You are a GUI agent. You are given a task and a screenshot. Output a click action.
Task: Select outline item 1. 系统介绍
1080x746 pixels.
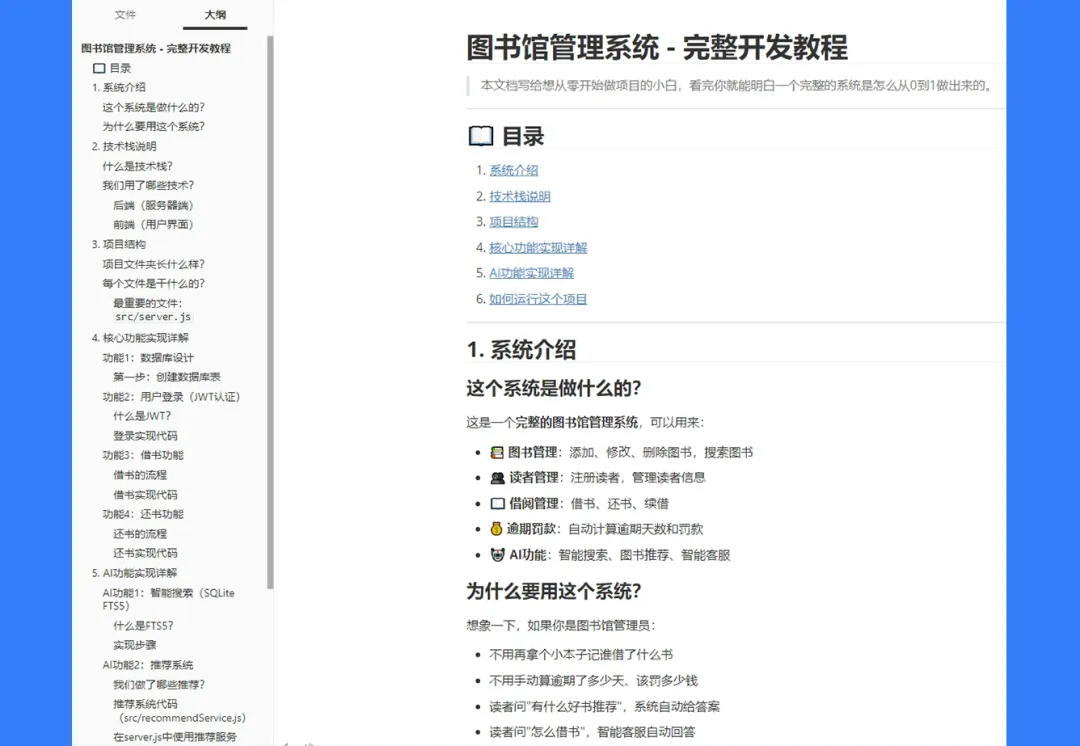(118, 87)
